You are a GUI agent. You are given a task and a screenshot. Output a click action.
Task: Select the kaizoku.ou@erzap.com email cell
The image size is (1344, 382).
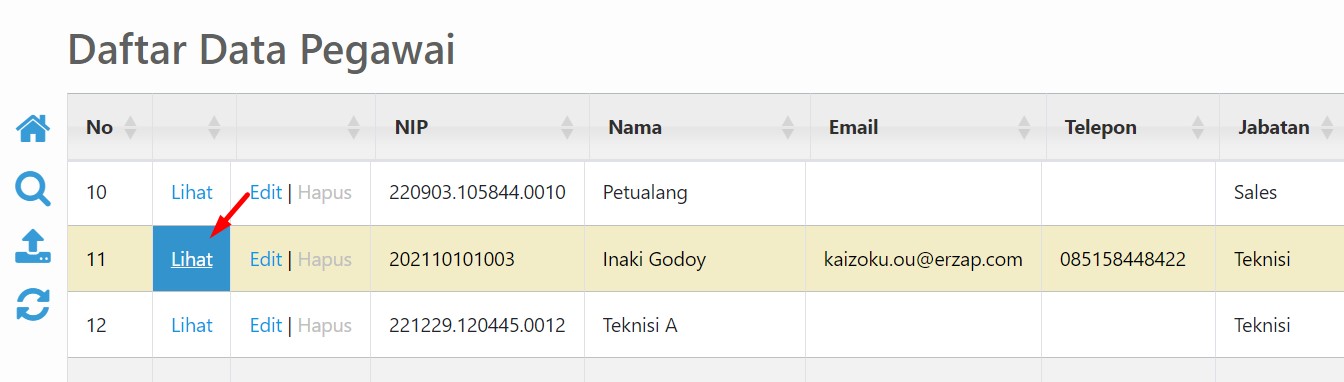click(x=925, y=259)
